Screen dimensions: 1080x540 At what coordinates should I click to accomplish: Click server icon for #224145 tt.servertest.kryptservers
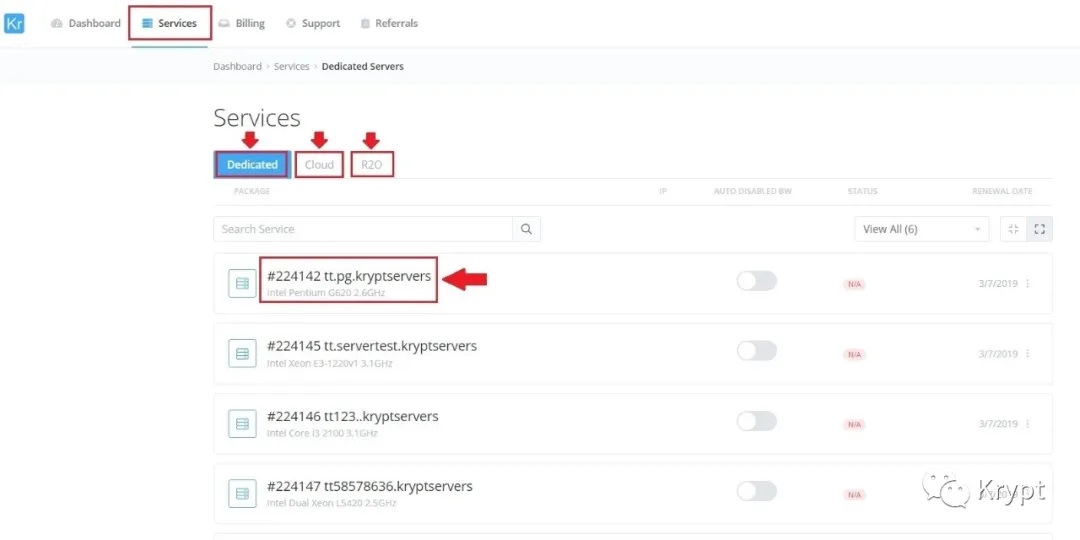click(x=242, y=353)
